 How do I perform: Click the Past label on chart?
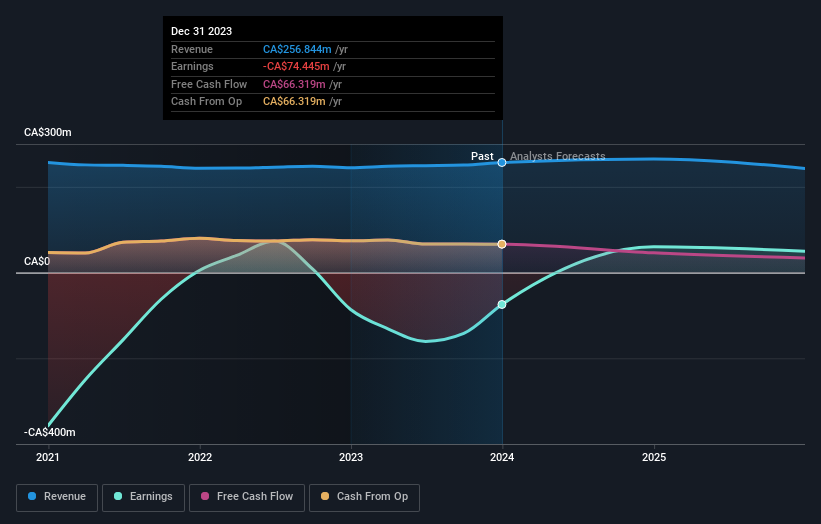[x=482, y=157]
